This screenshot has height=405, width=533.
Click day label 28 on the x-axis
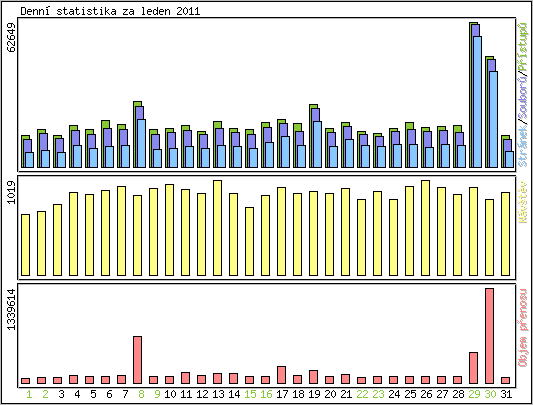pyautogui.click(x=458, y=394)
